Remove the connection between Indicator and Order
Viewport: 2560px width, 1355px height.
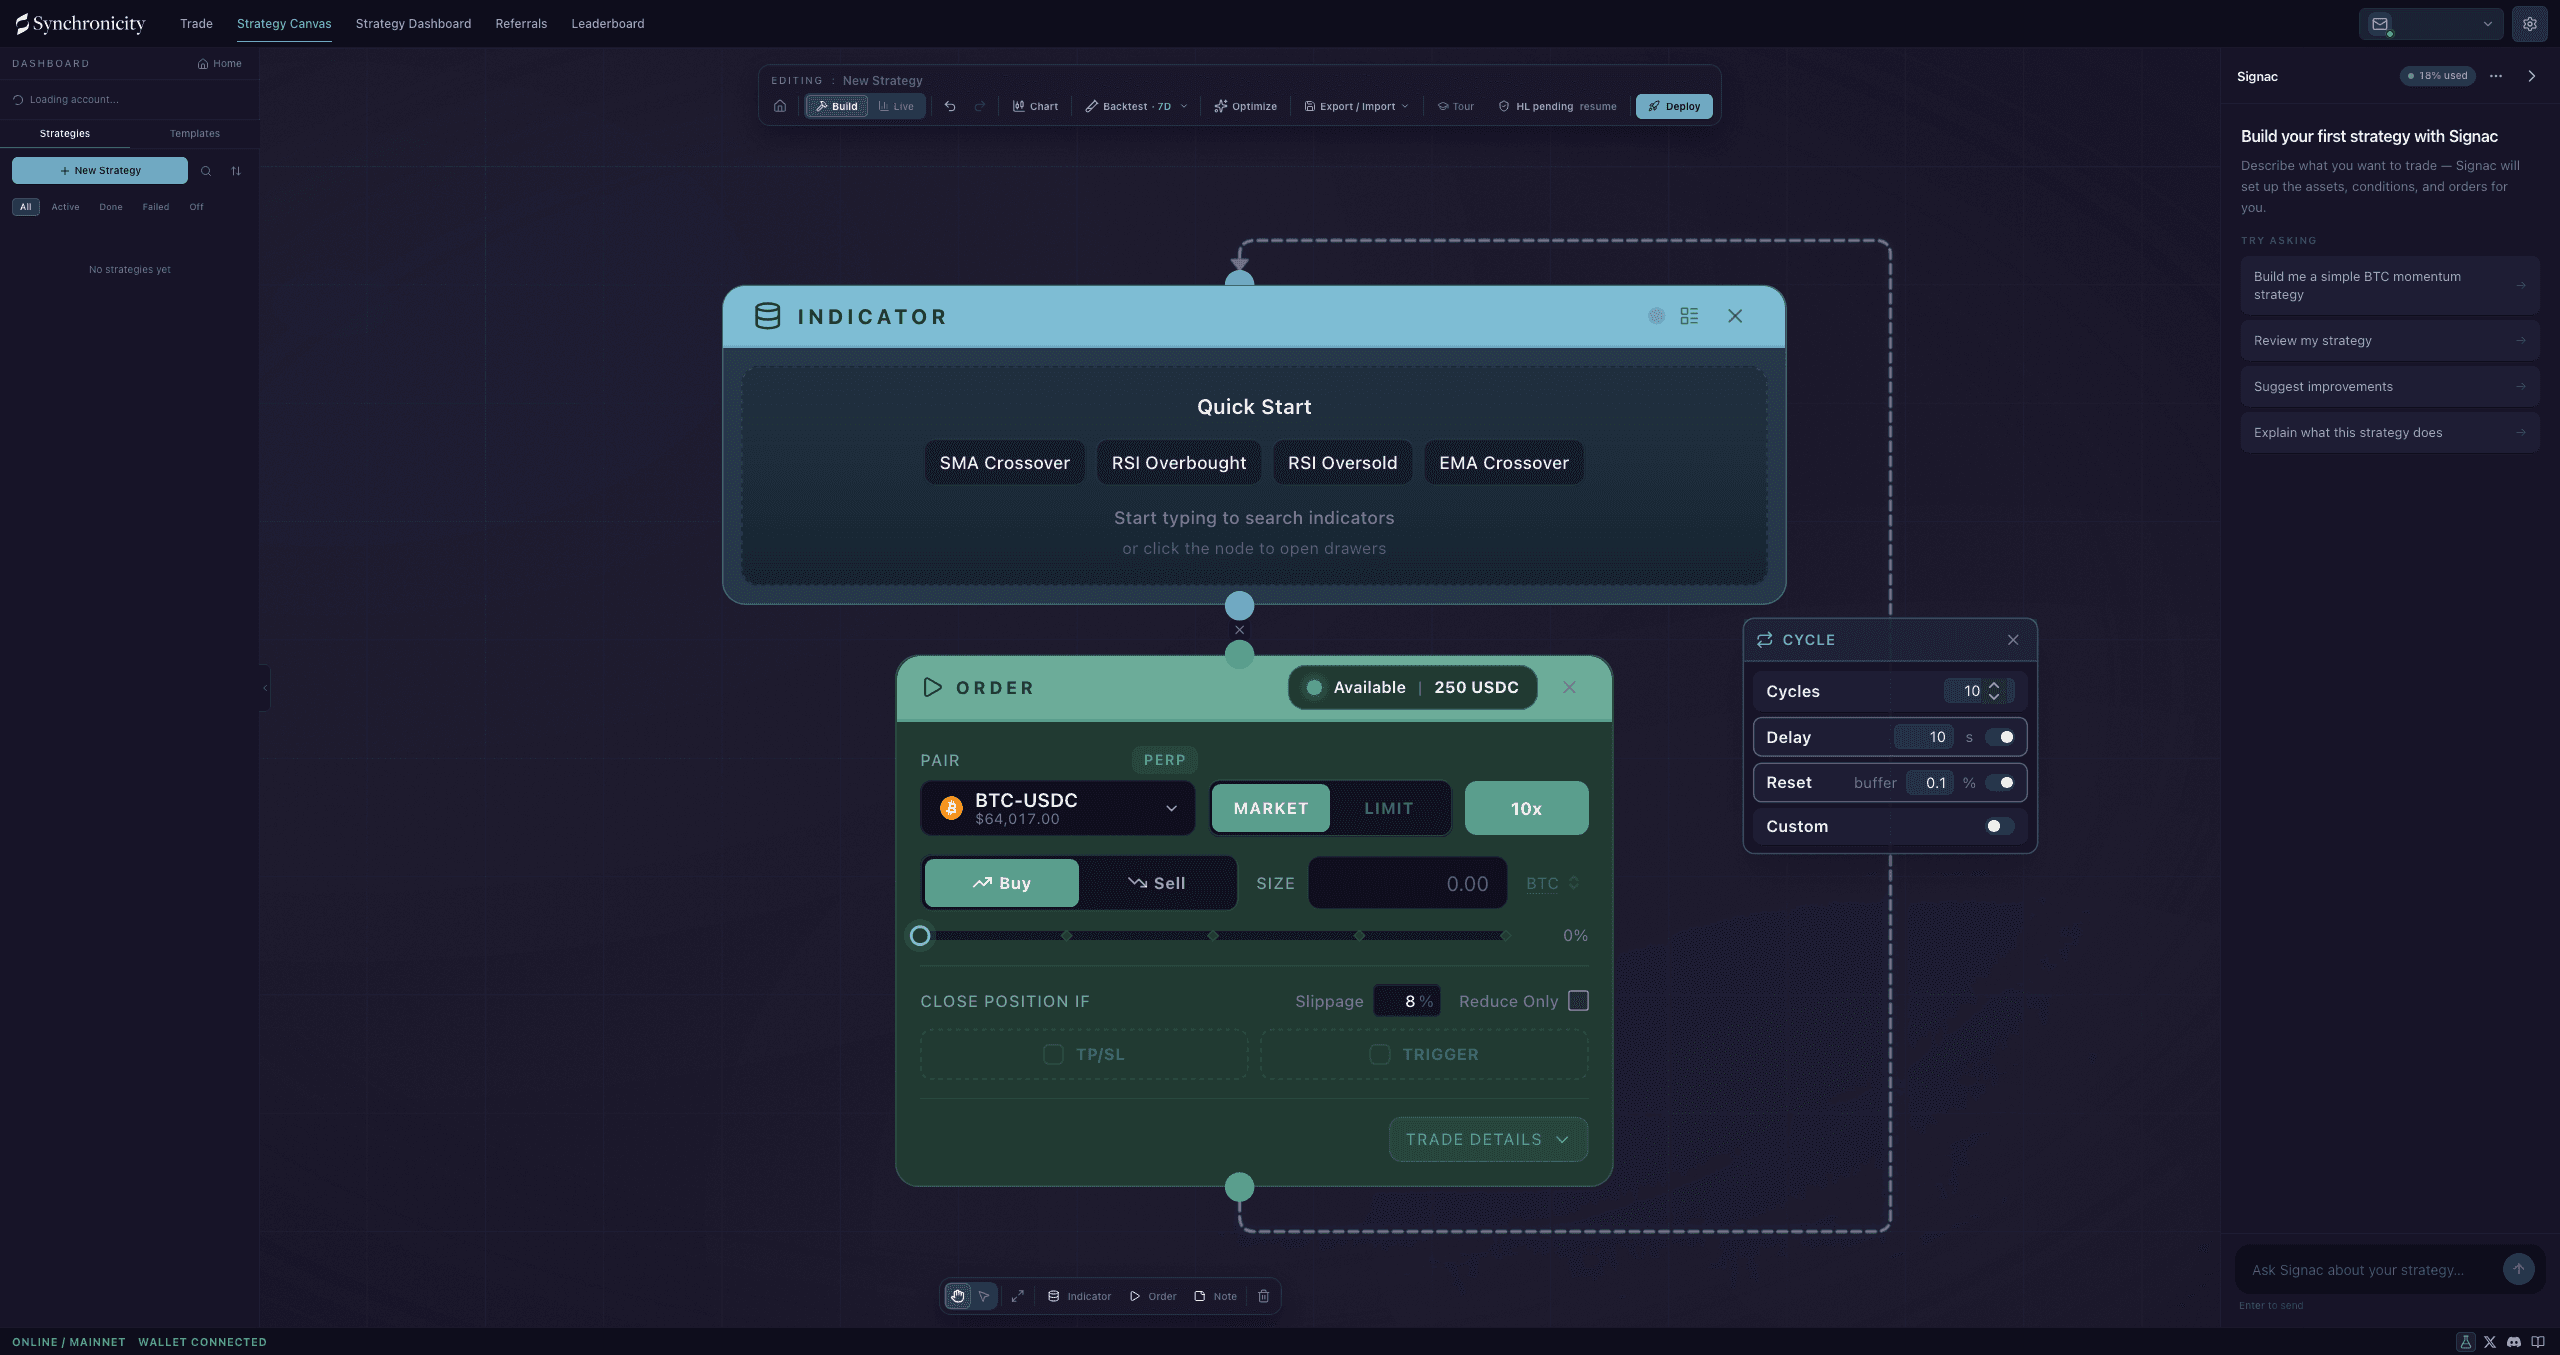point(1239,630)
